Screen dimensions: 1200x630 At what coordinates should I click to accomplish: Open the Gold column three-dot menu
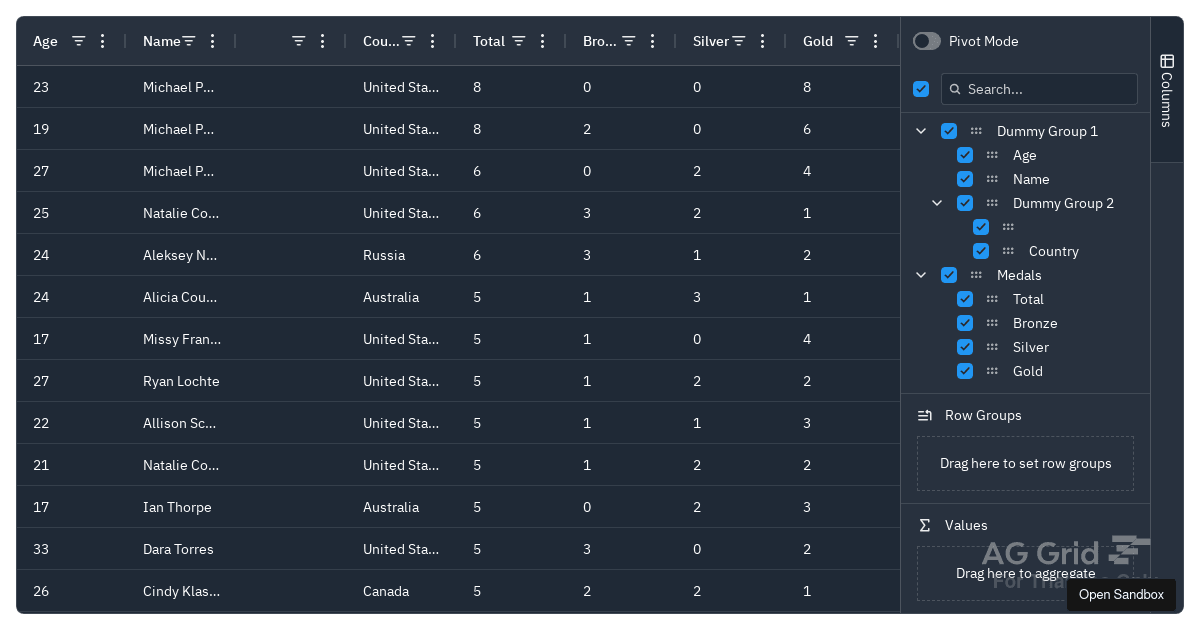pos(875,41)
